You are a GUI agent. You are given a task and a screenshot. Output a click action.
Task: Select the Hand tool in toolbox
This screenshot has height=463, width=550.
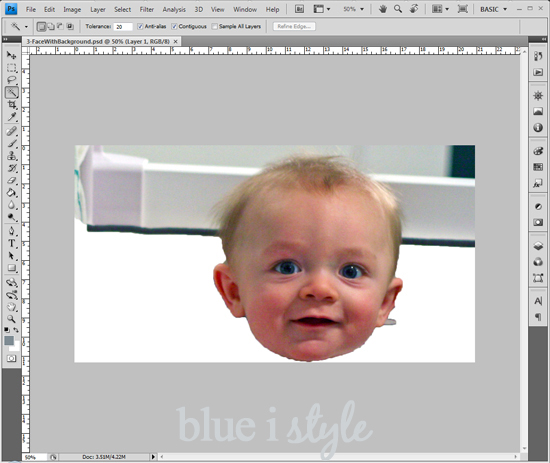[x=12, y=307]
